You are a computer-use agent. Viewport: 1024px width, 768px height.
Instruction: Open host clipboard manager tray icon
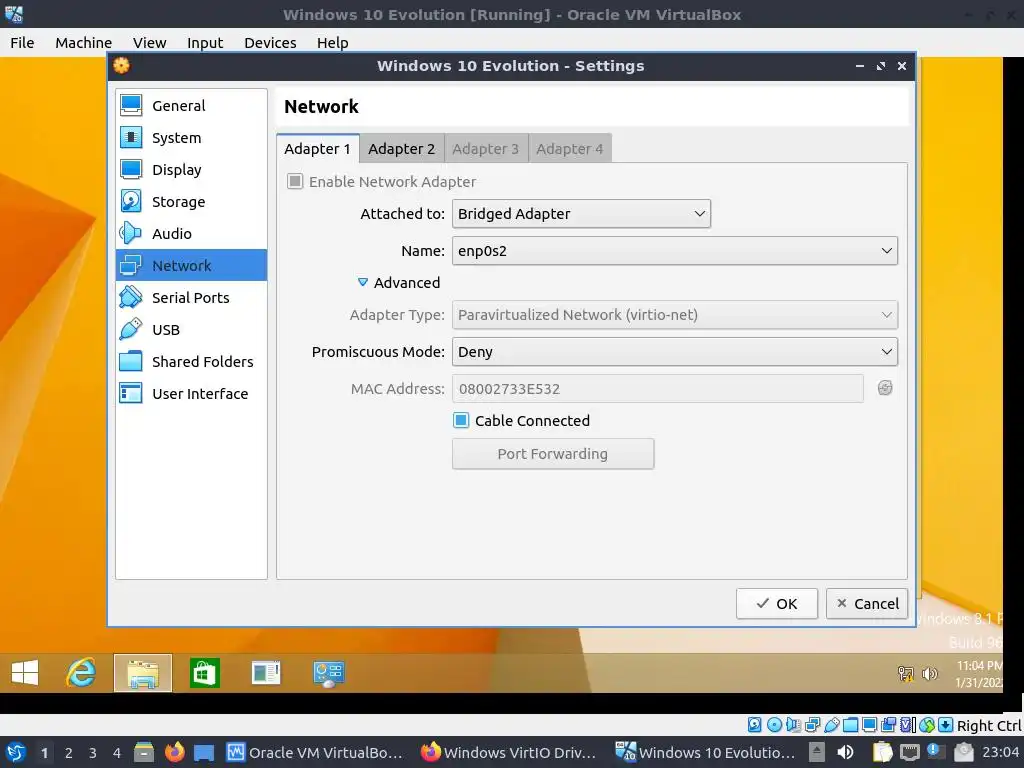[882, 752]
